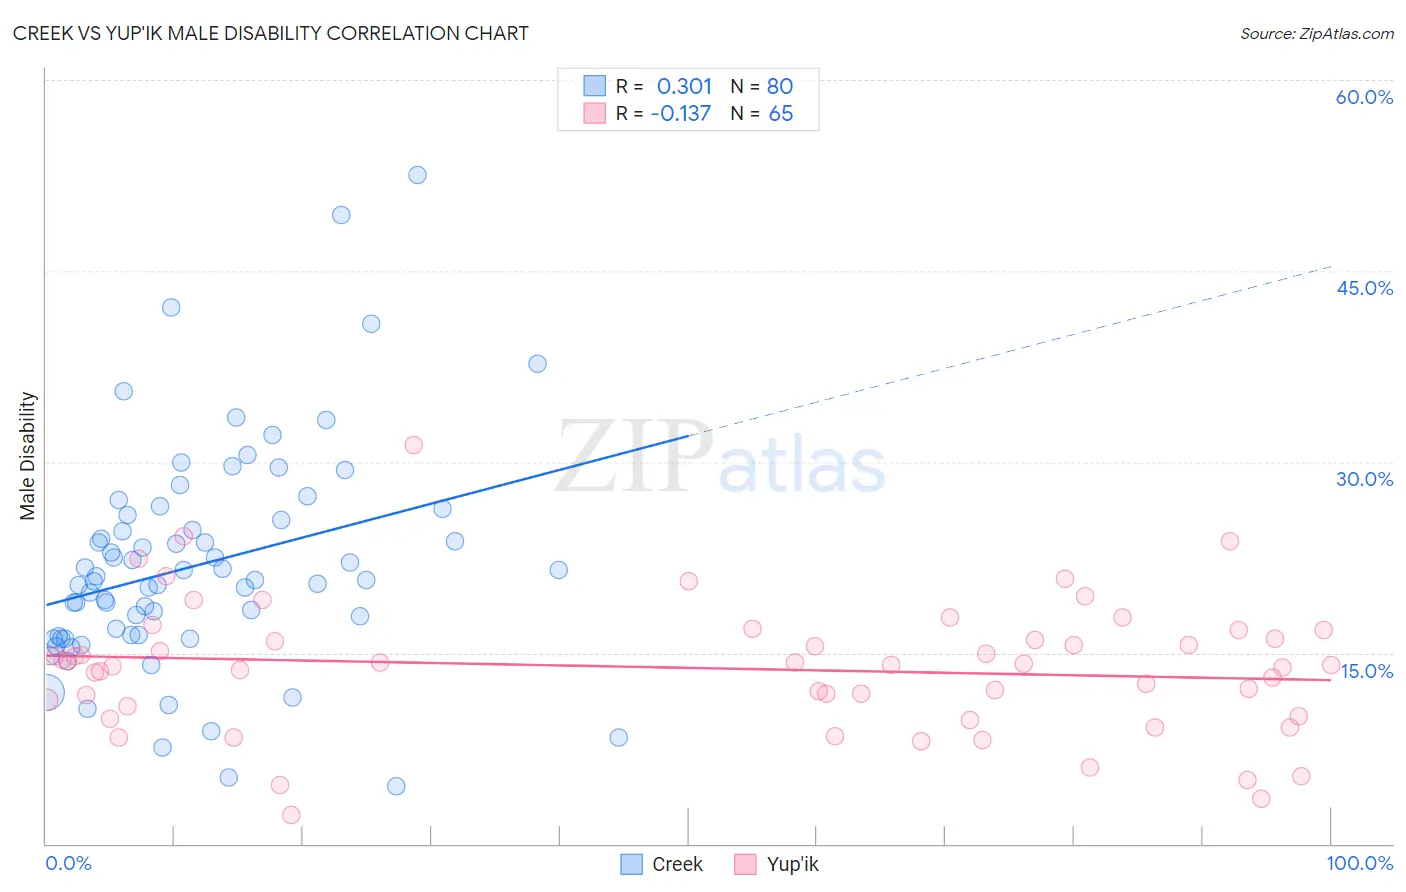This screenshot has width=1406, height=892.
Task: Select the Yup'ik legend label
Action: coord(792,864)
